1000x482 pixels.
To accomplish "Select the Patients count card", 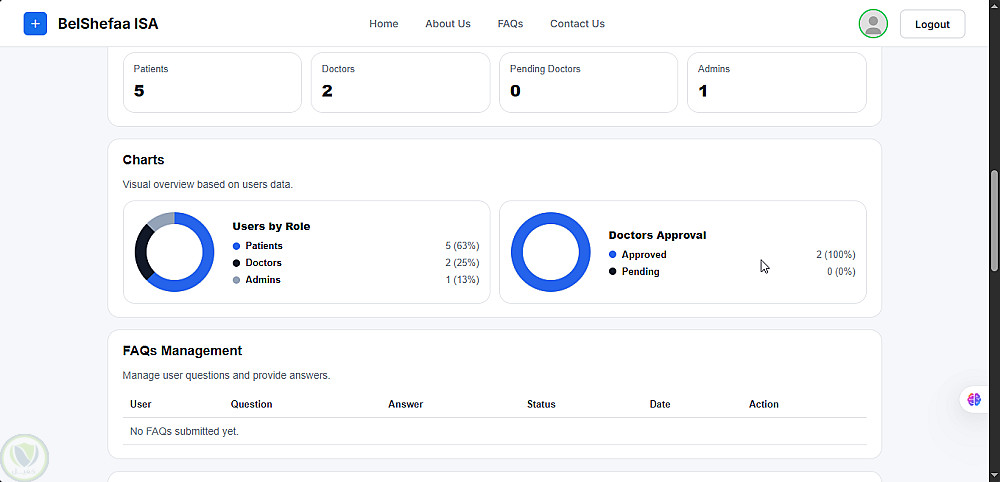I will tap(212, 82).
